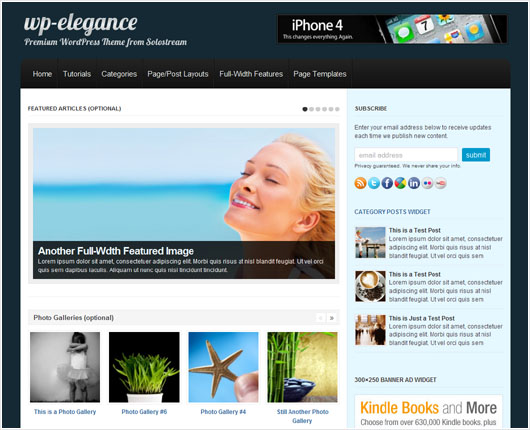Screen dimensions: 530x430
Task: Submit the email subscription form
Action: (476, 155)
